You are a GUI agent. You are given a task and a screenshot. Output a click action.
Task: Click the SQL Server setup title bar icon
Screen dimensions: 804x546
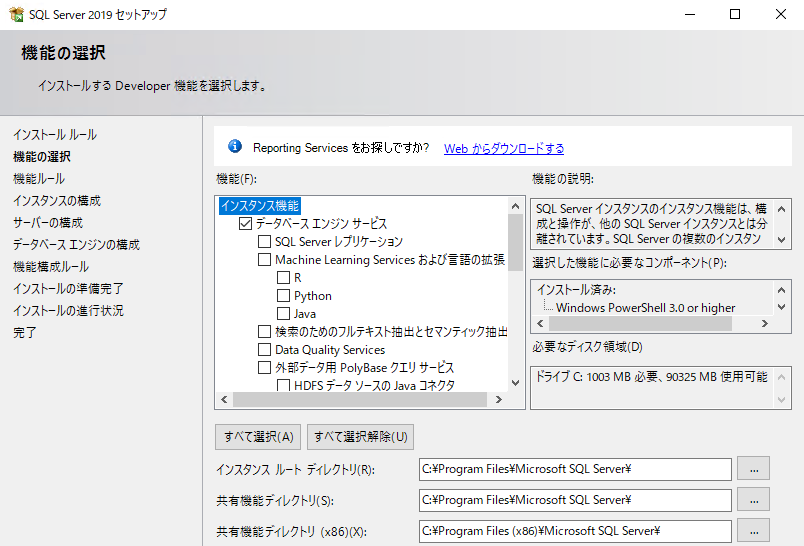tap(14, 14)
